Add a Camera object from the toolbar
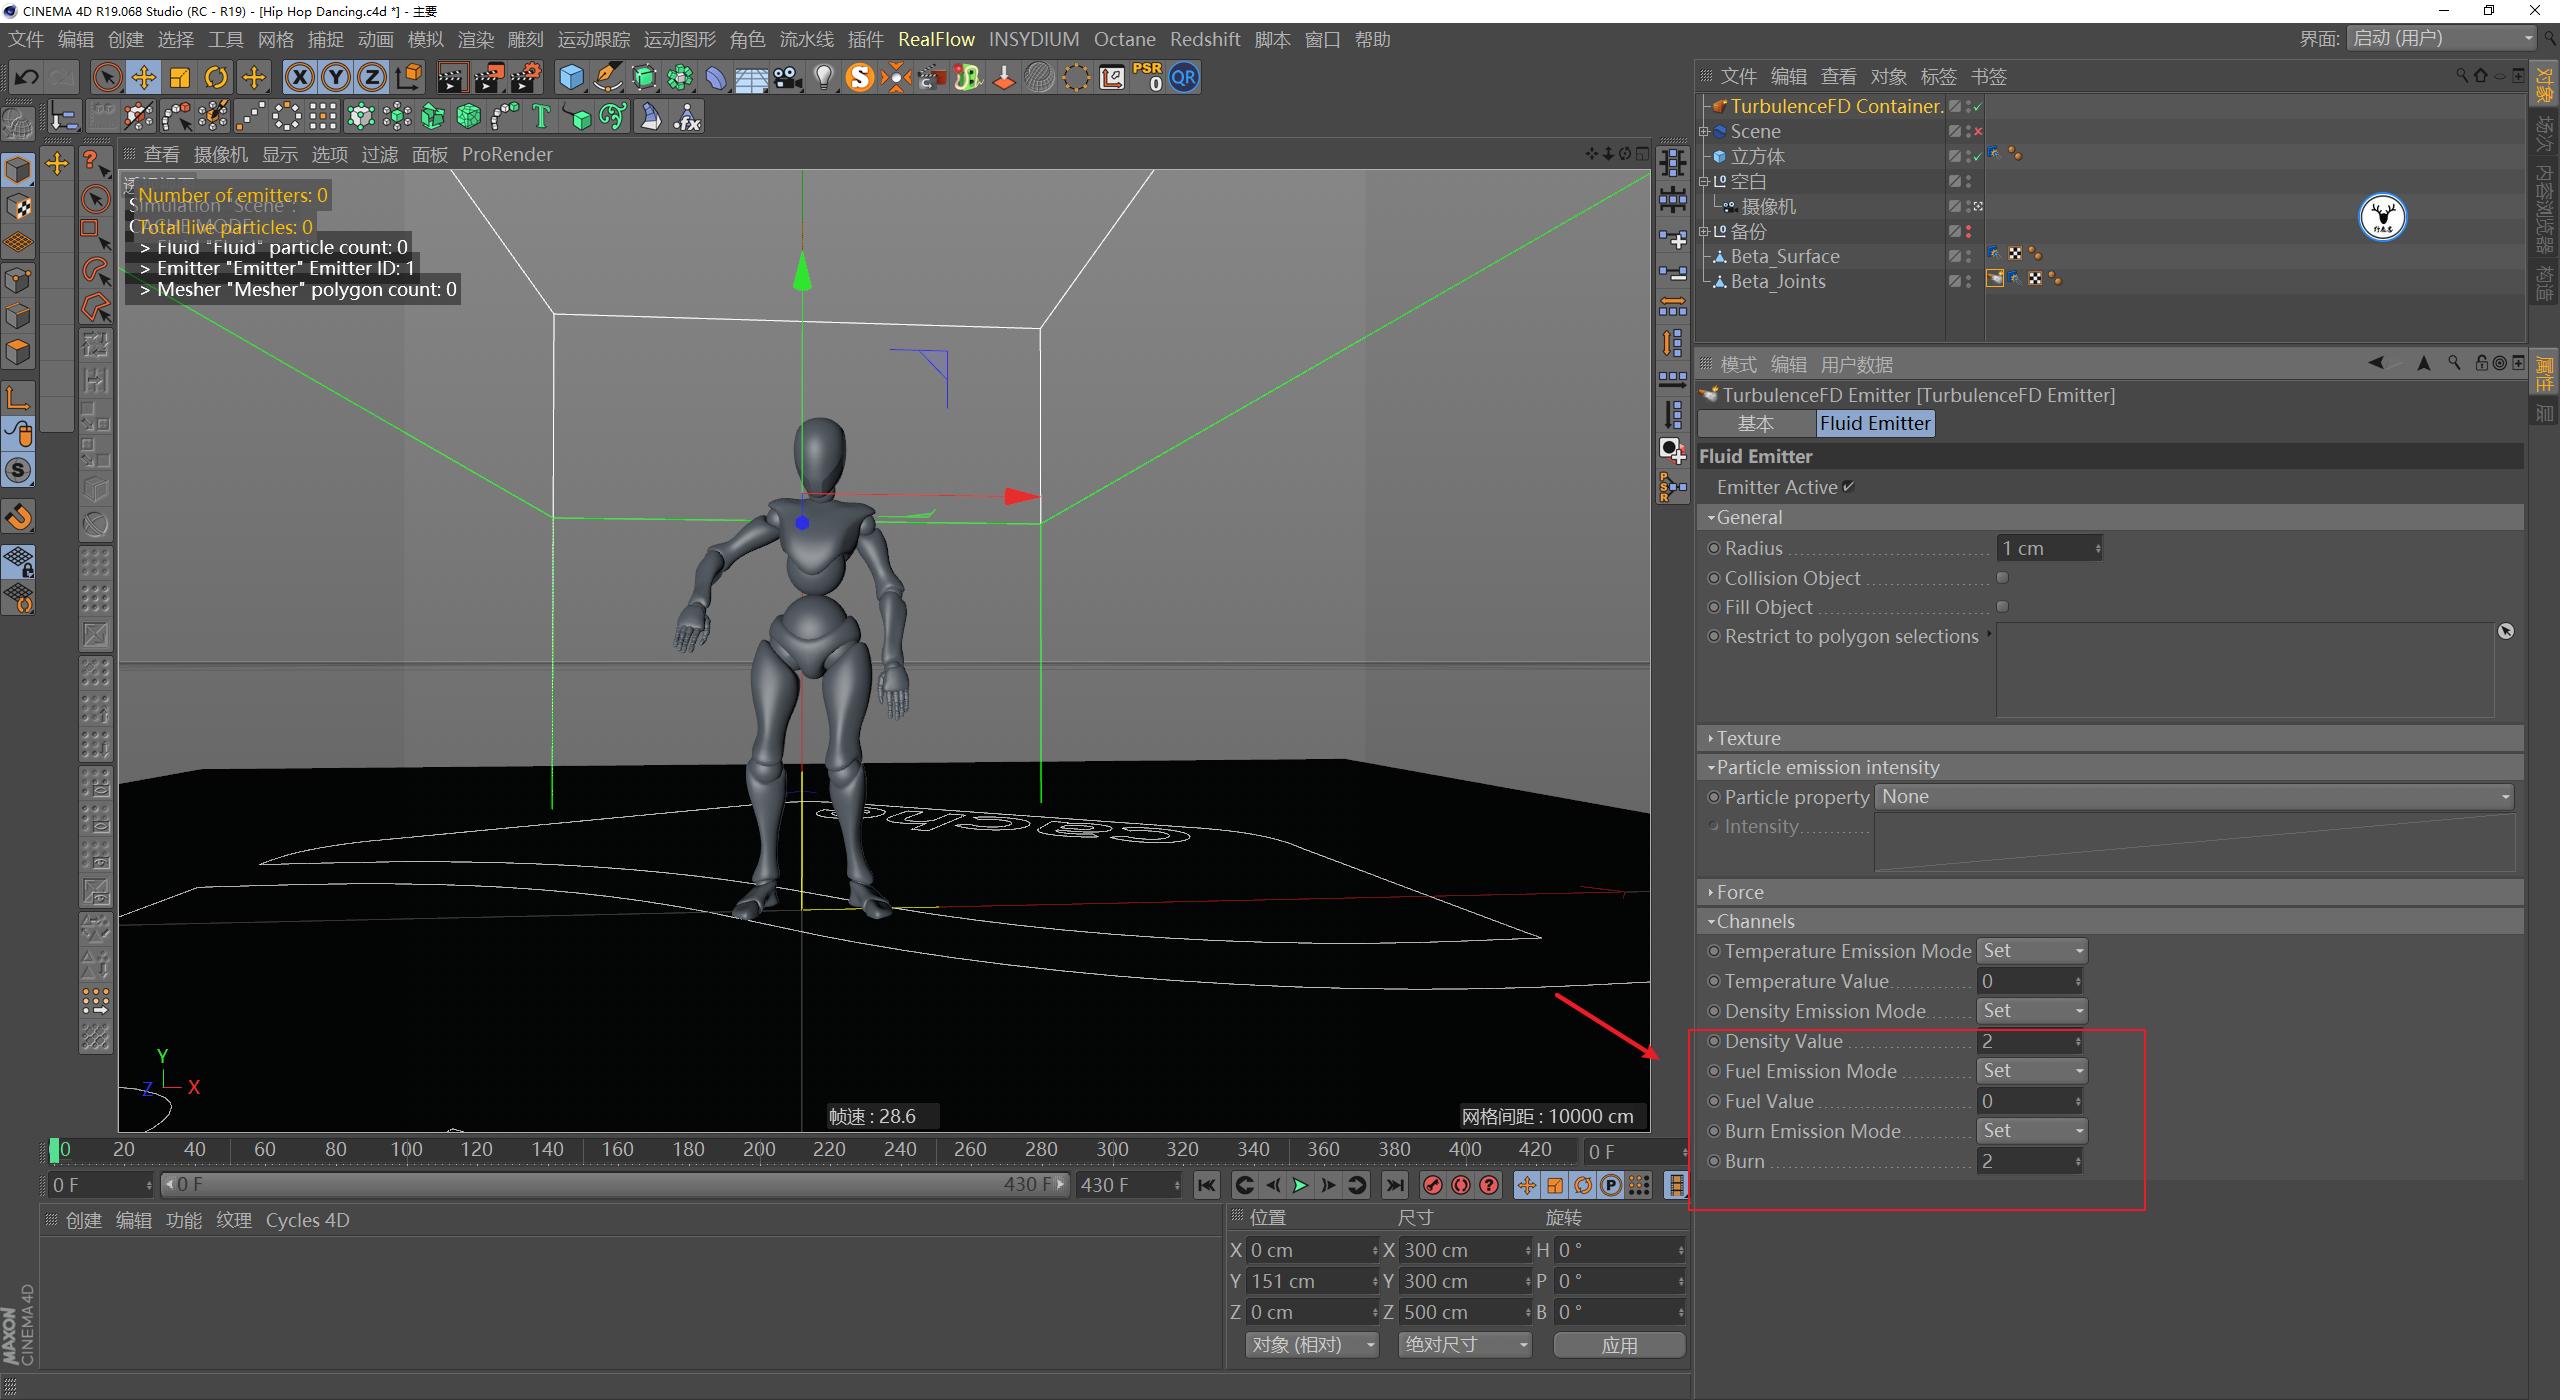 (x=786, y=77)
